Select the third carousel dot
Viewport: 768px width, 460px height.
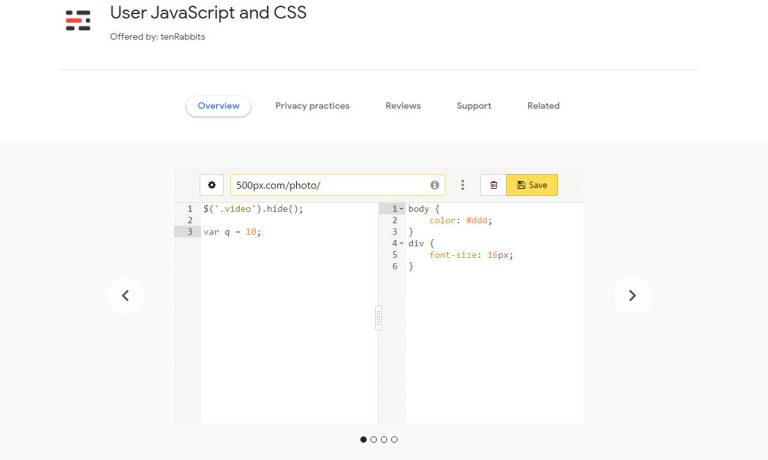384,439
